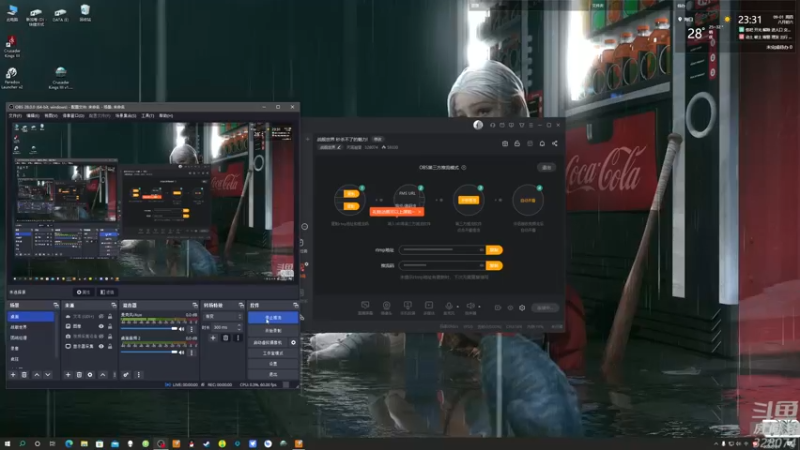Open File Explorer from taskbar
Viewport: 800px width, 450px height.
tap(84, 444)
